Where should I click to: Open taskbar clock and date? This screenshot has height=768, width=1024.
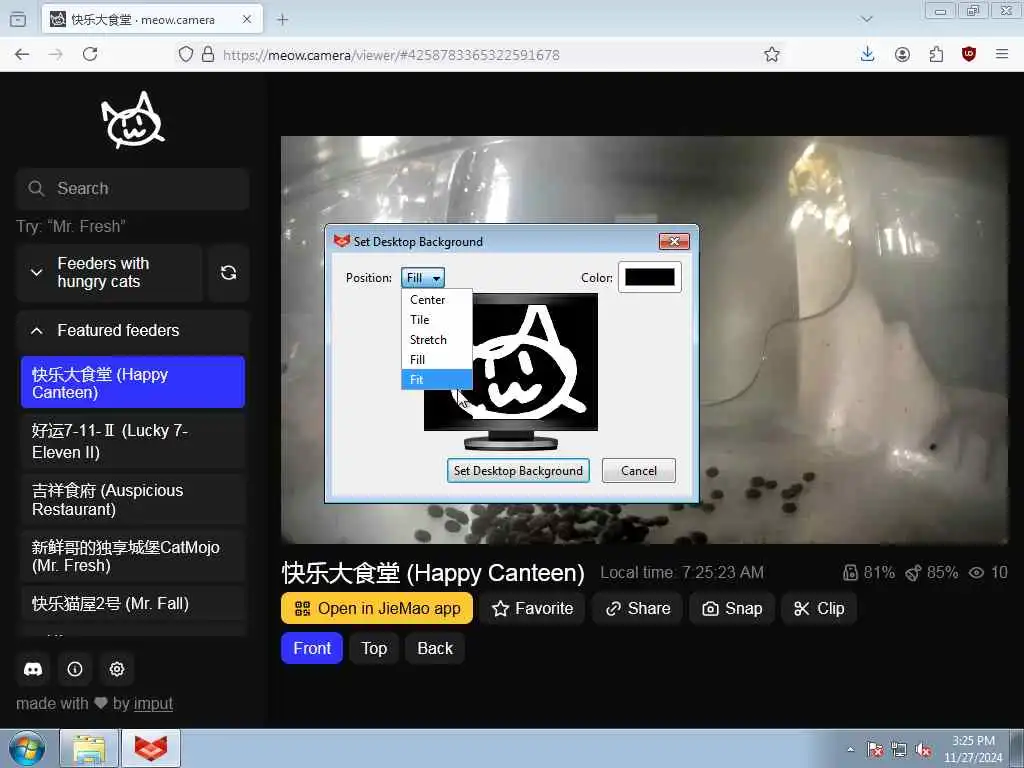[x=974, y=749]
